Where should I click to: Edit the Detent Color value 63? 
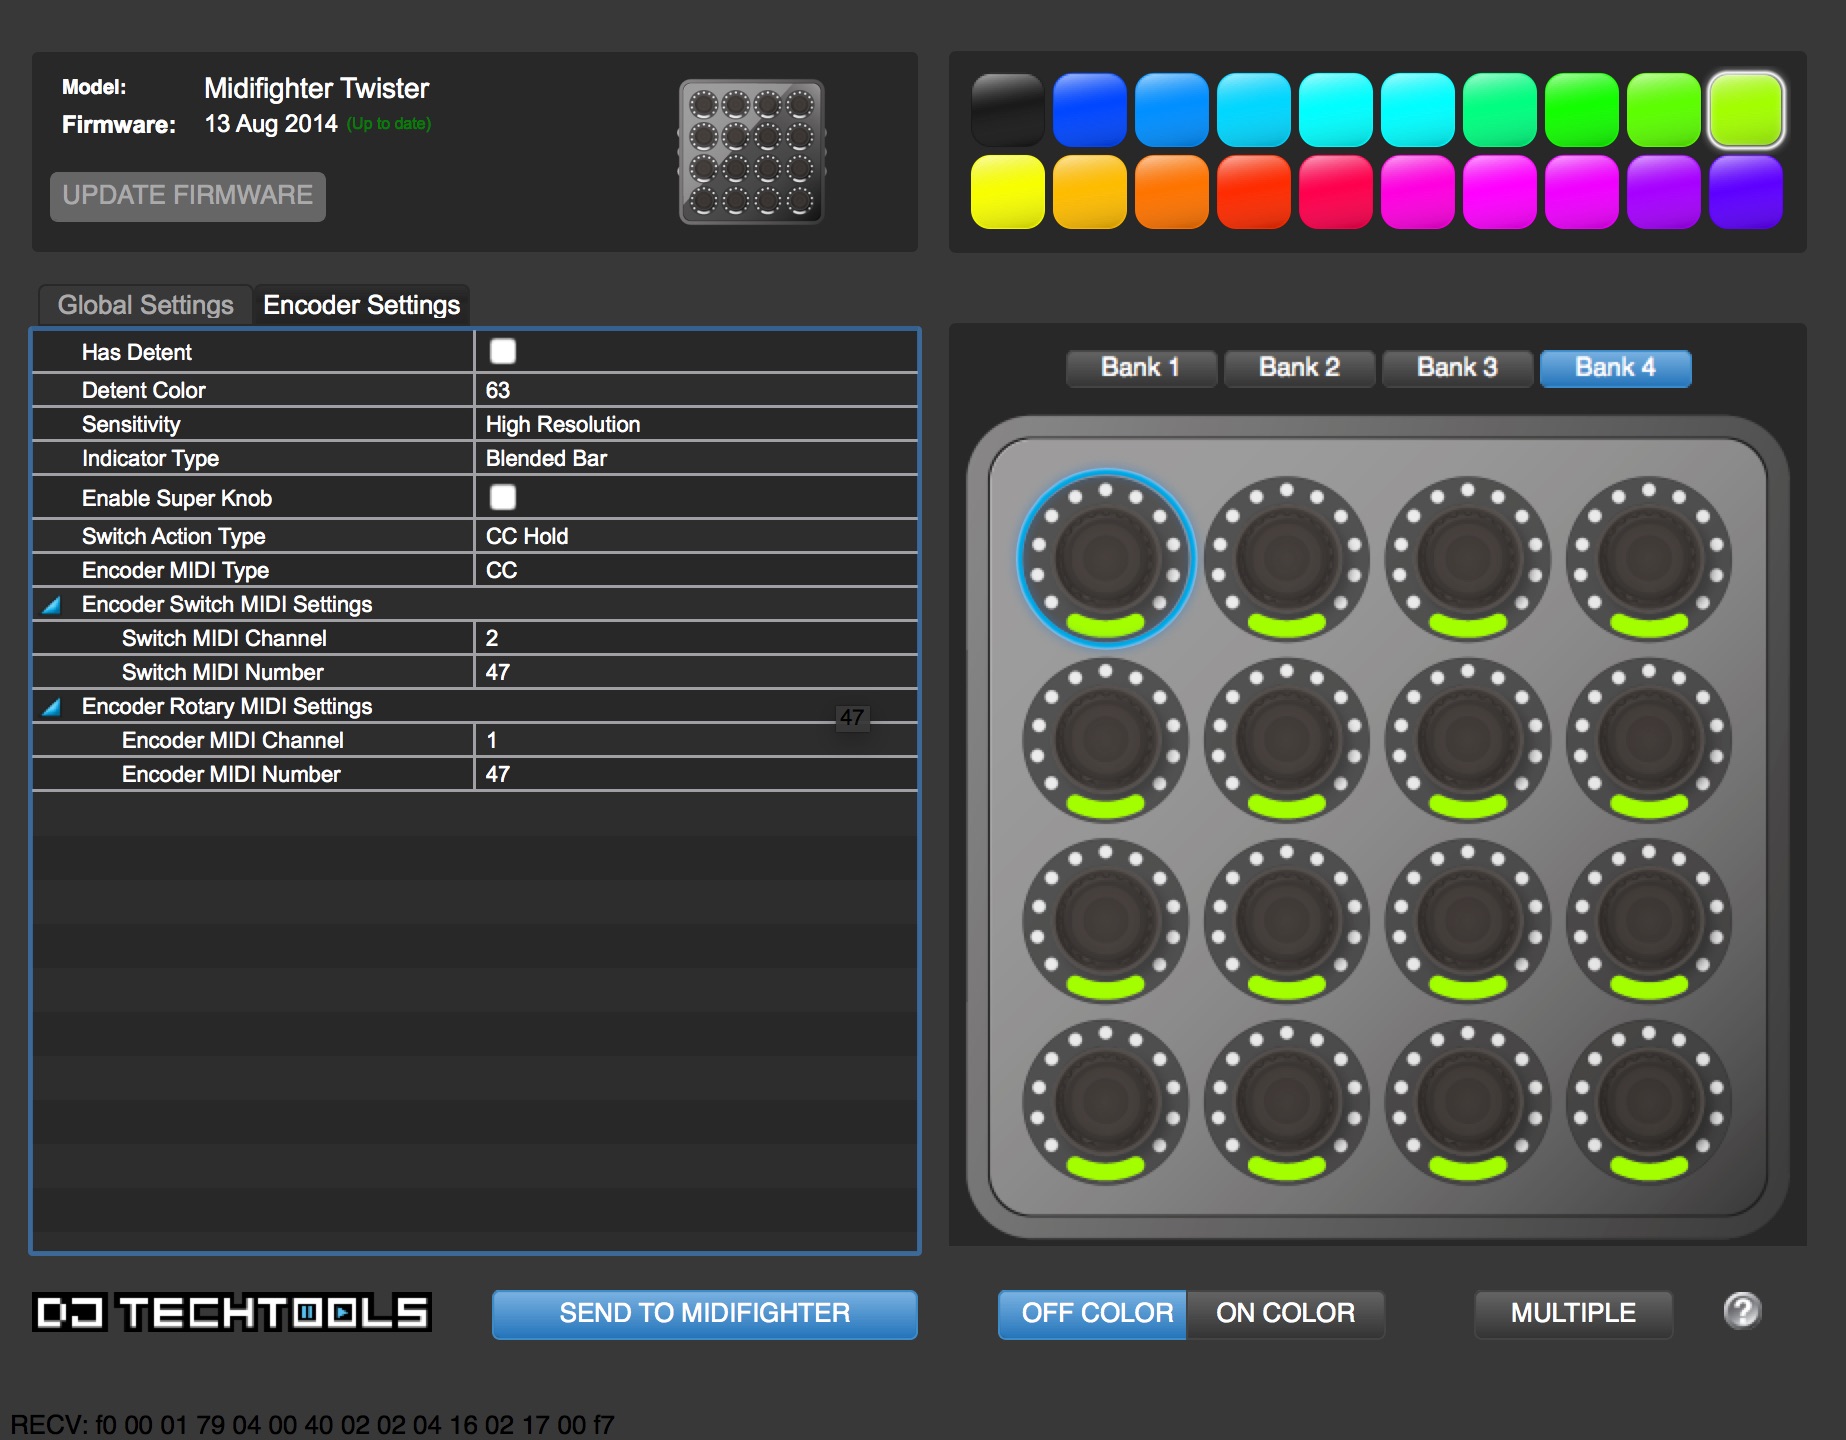tap(696, 390)
